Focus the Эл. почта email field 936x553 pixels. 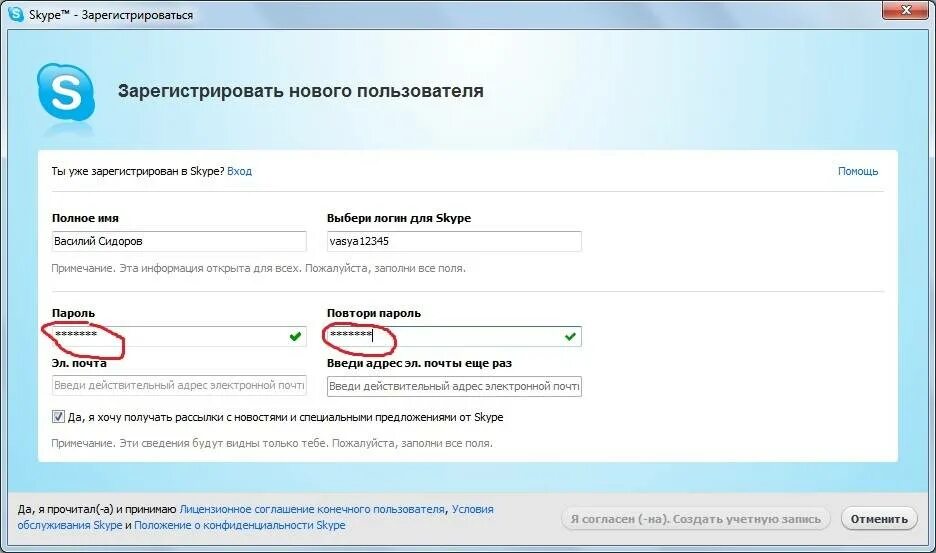[179, 386]
